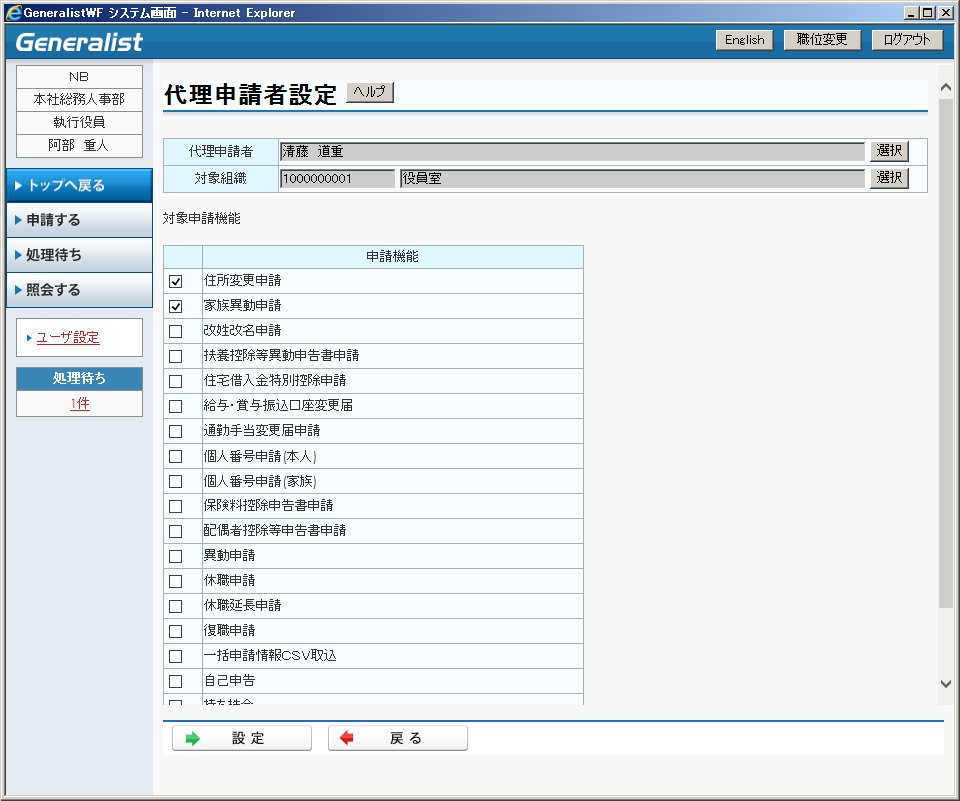
Task: Click the Generalist logo
Action: pos(80,42)
